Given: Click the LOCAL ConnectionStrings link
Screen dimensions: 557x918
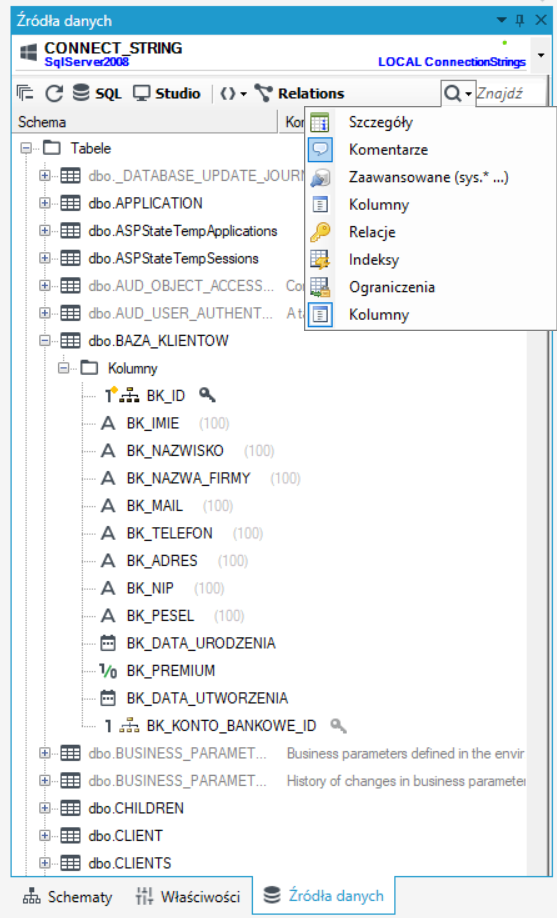Looking at the screenshot, I should click(x=452, y=61).
